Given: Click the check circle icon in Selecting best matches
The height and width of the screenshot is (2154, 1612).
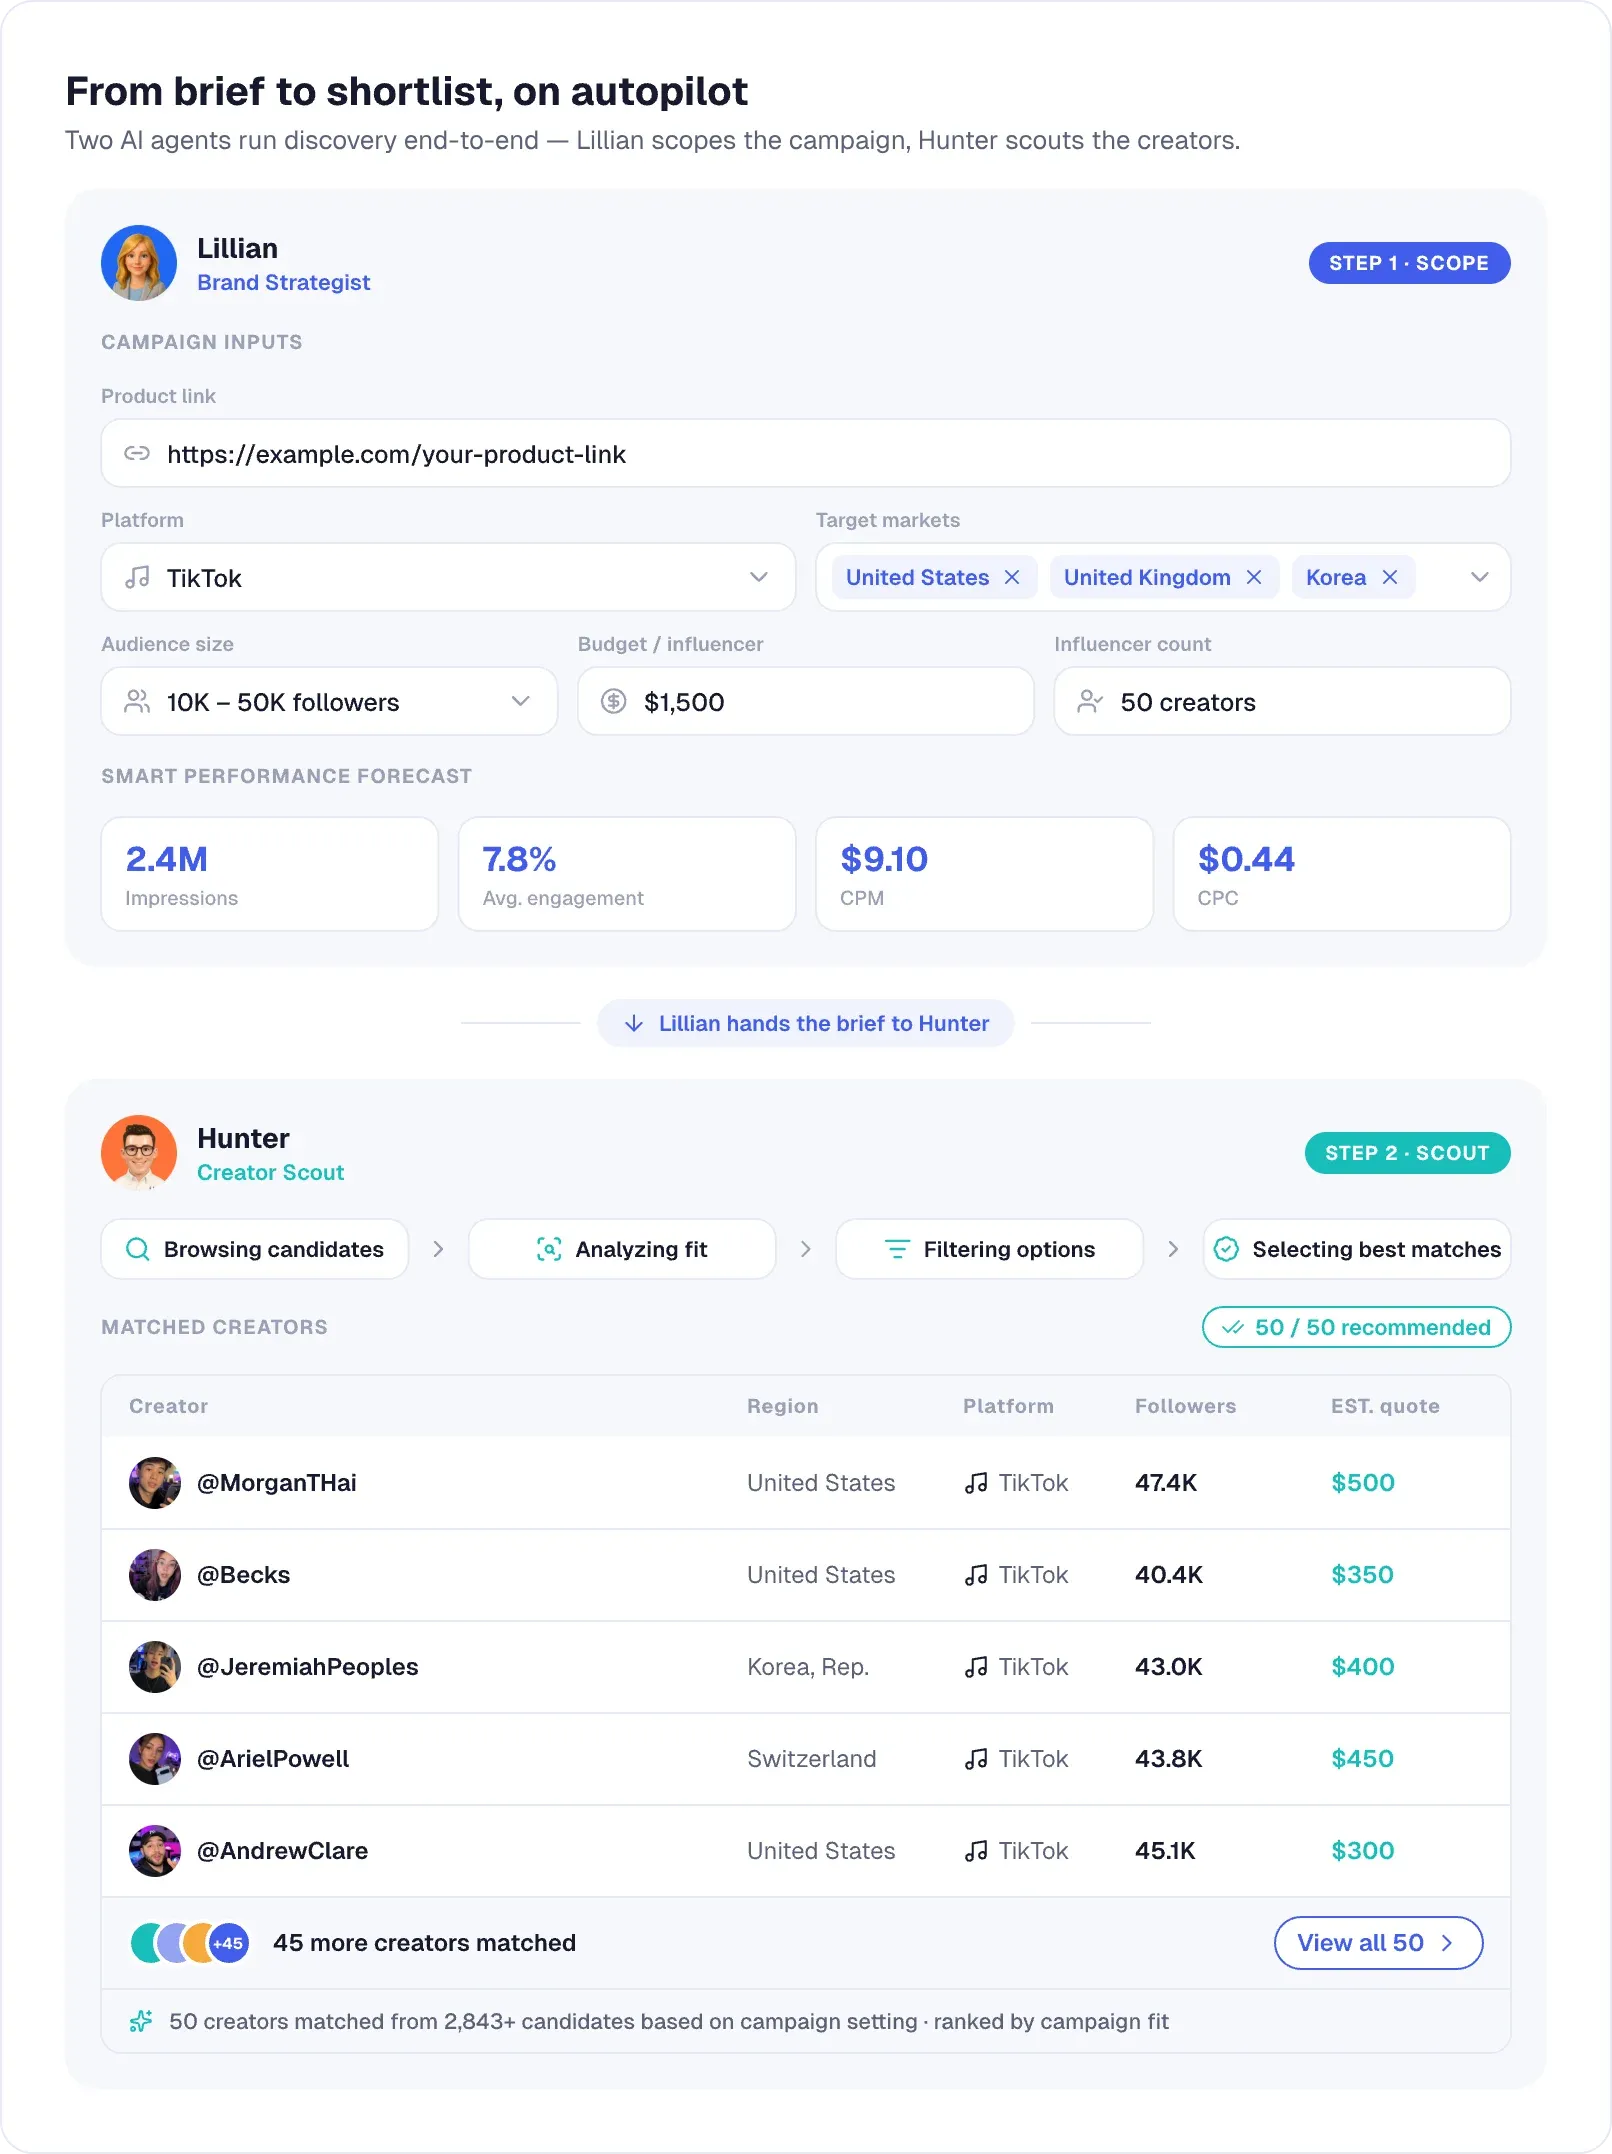Looking at the screenshot, I should pos(1226,1249).
